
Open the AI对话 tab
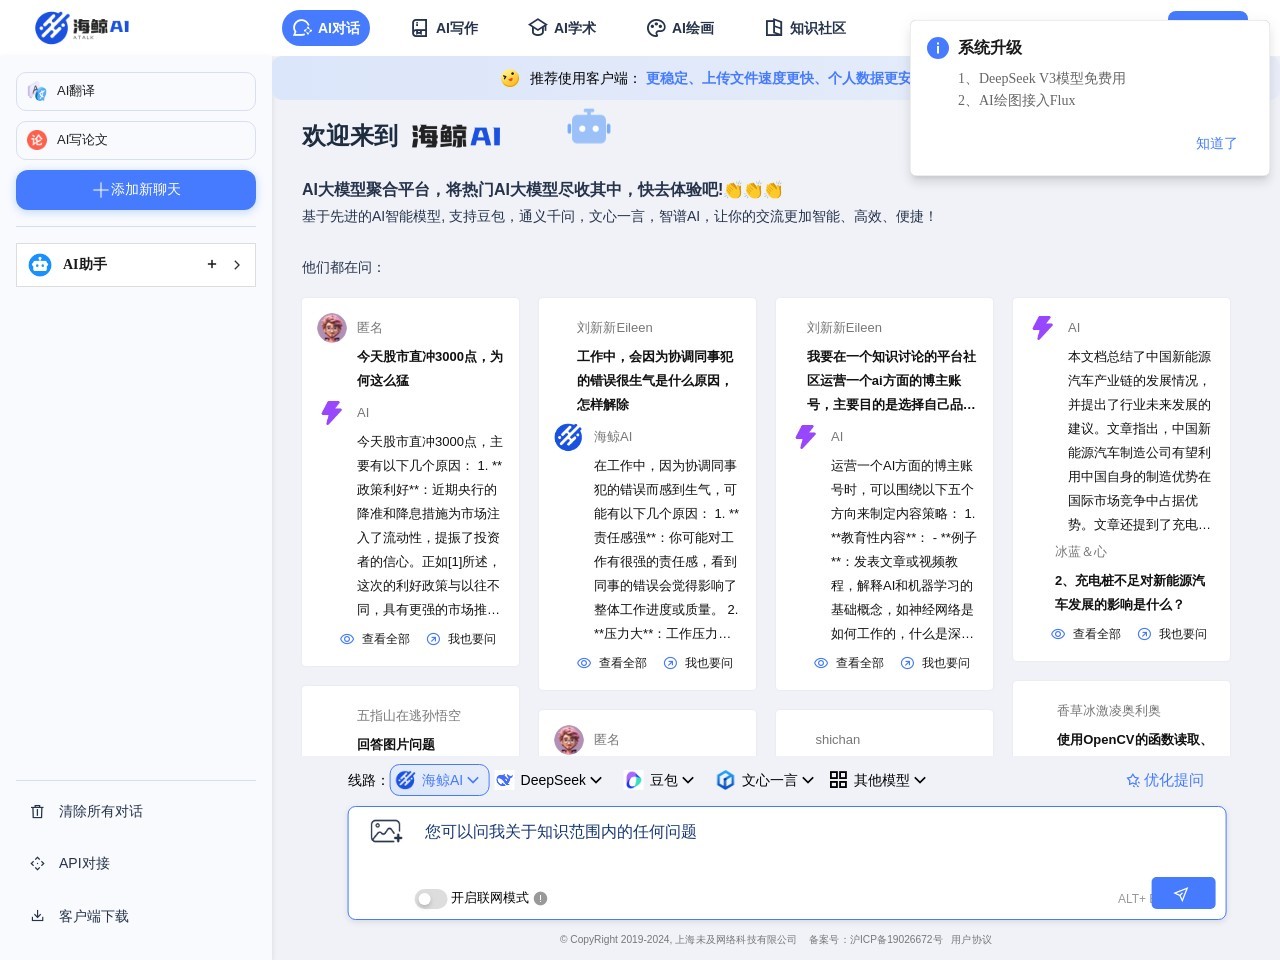point(326,28)
